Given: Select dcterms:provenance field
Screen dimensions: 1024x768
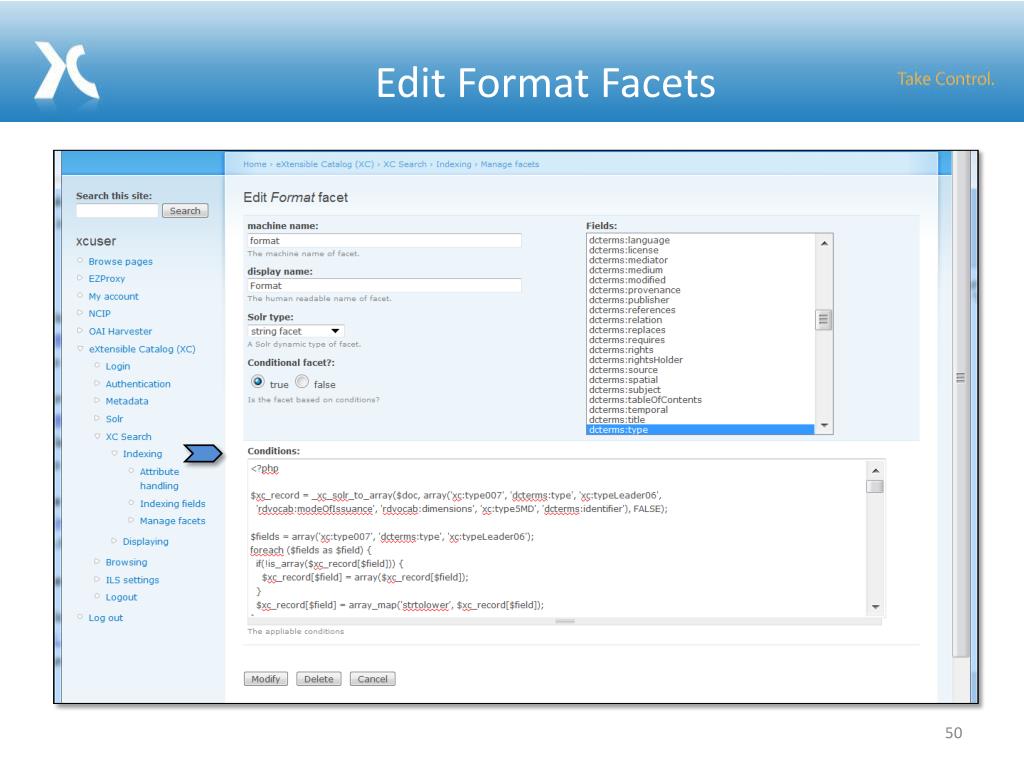Looking at the screenshot, I should pos(634,290).
